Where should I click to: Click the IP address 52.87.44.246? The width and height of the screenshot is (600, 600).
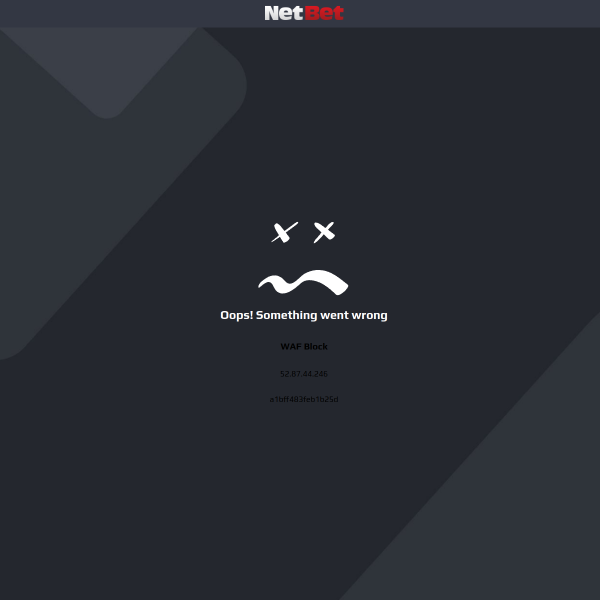coord(304,374)
